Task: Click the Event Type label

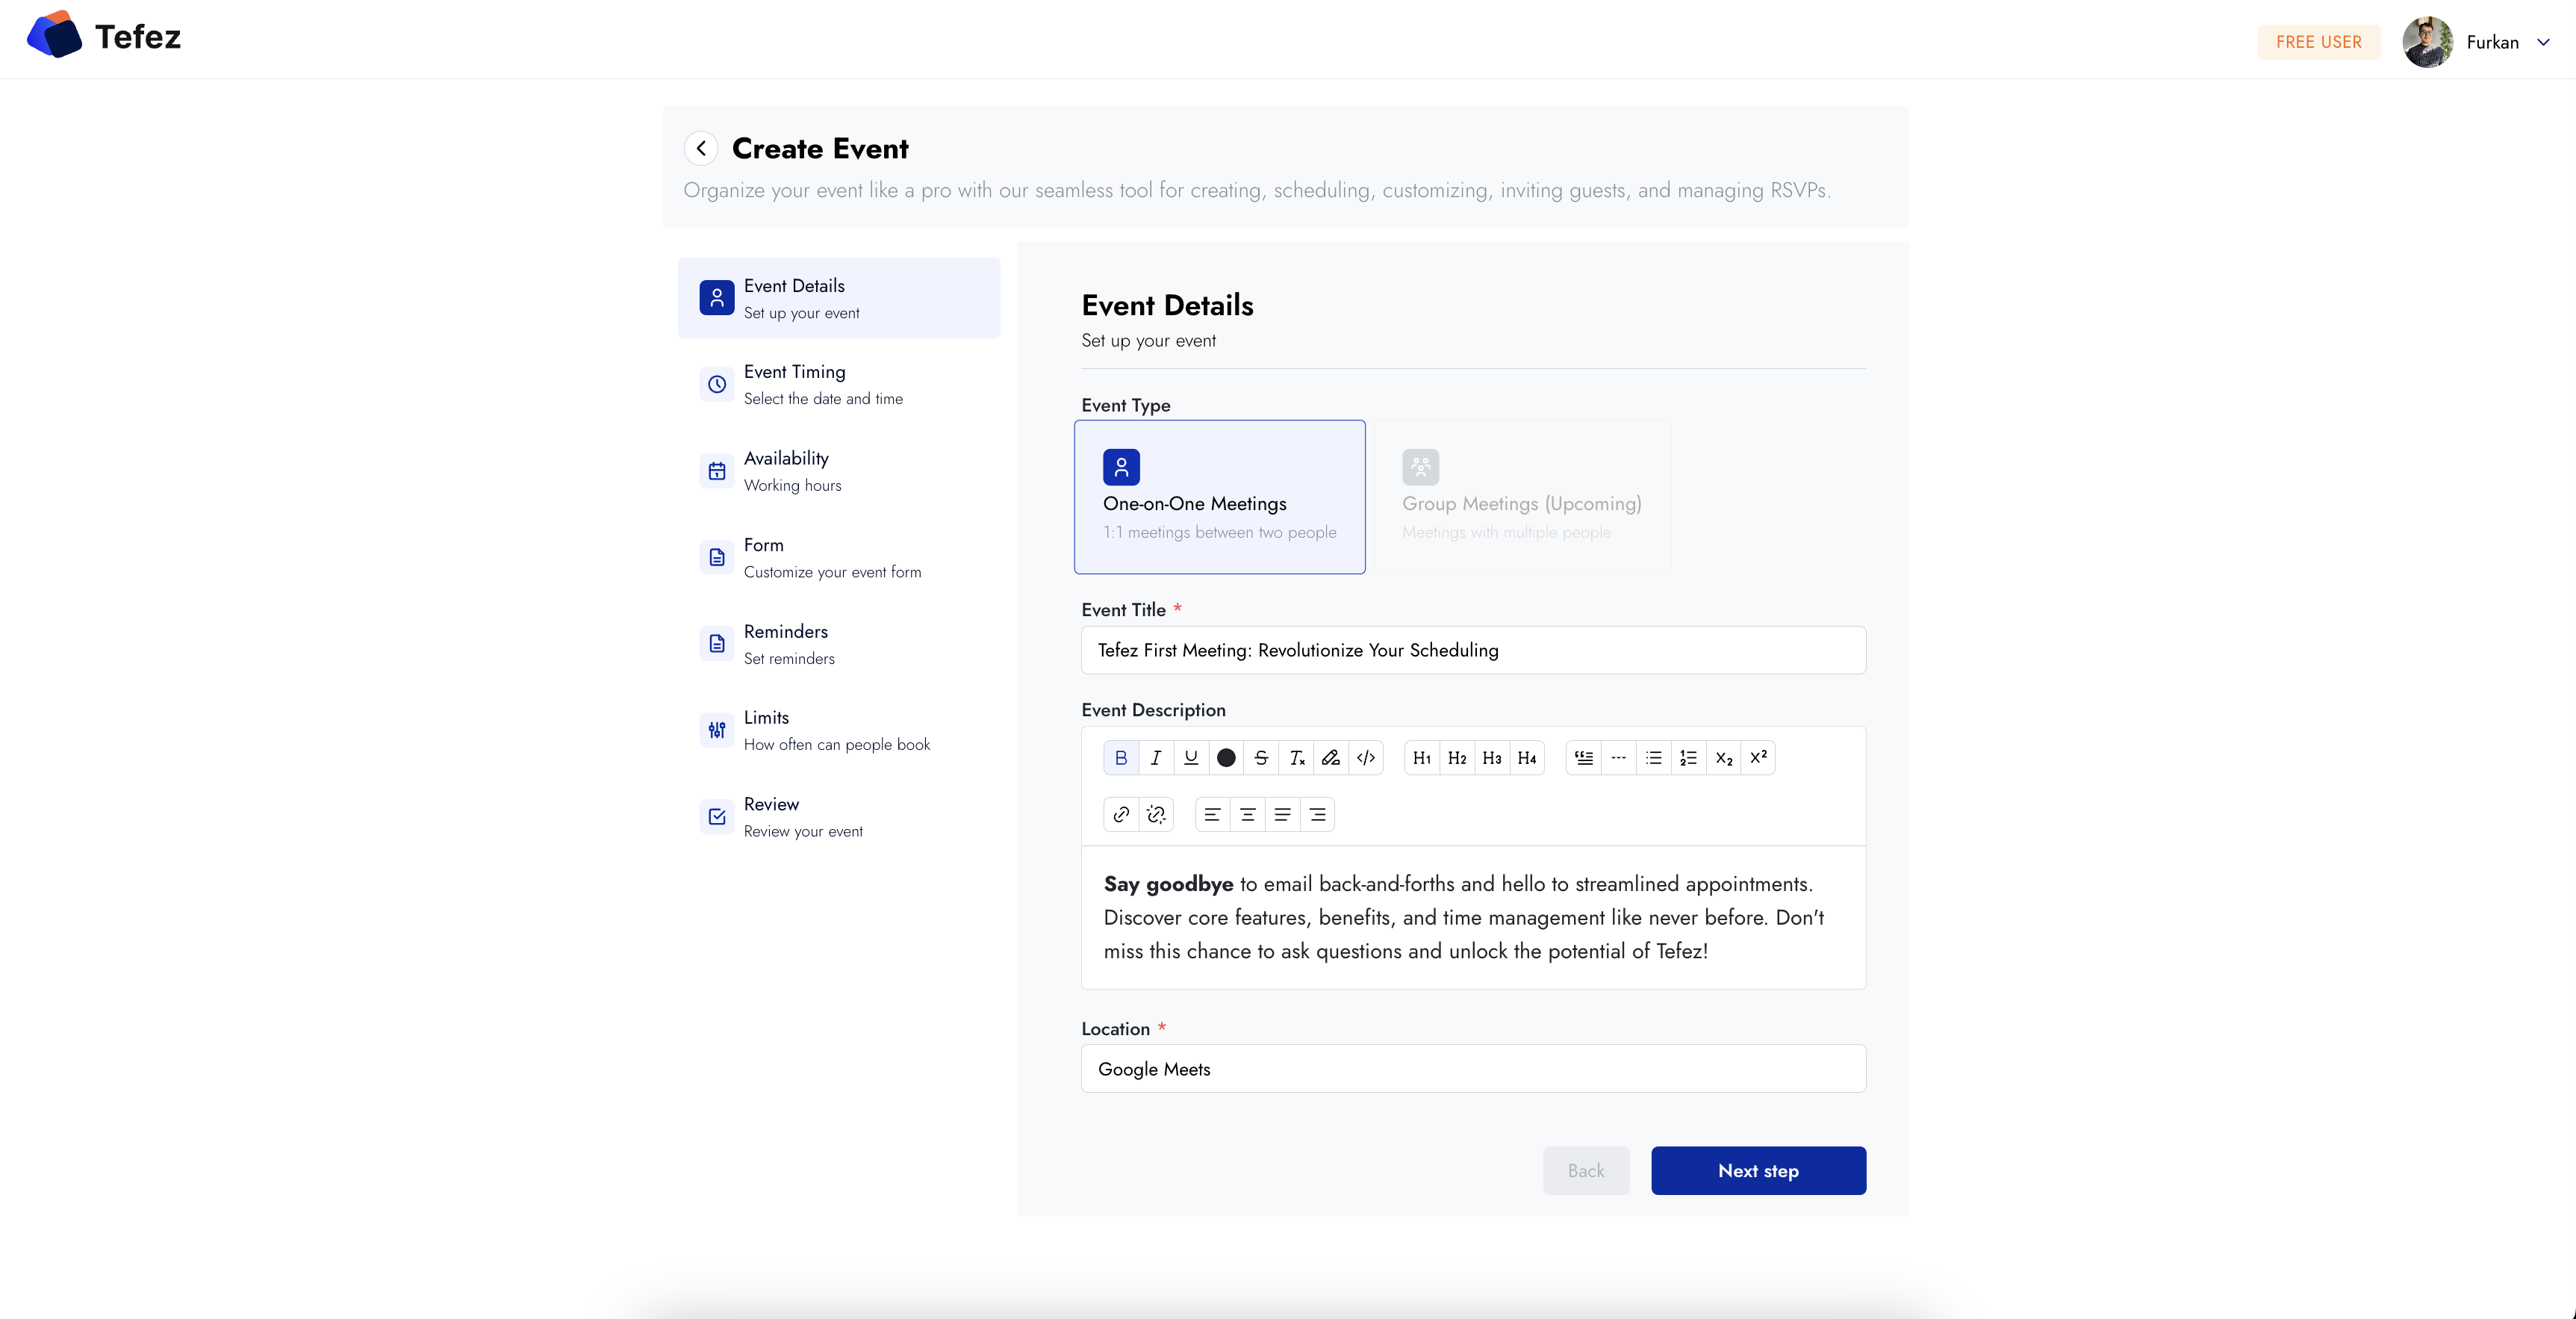Action: 1125,405
